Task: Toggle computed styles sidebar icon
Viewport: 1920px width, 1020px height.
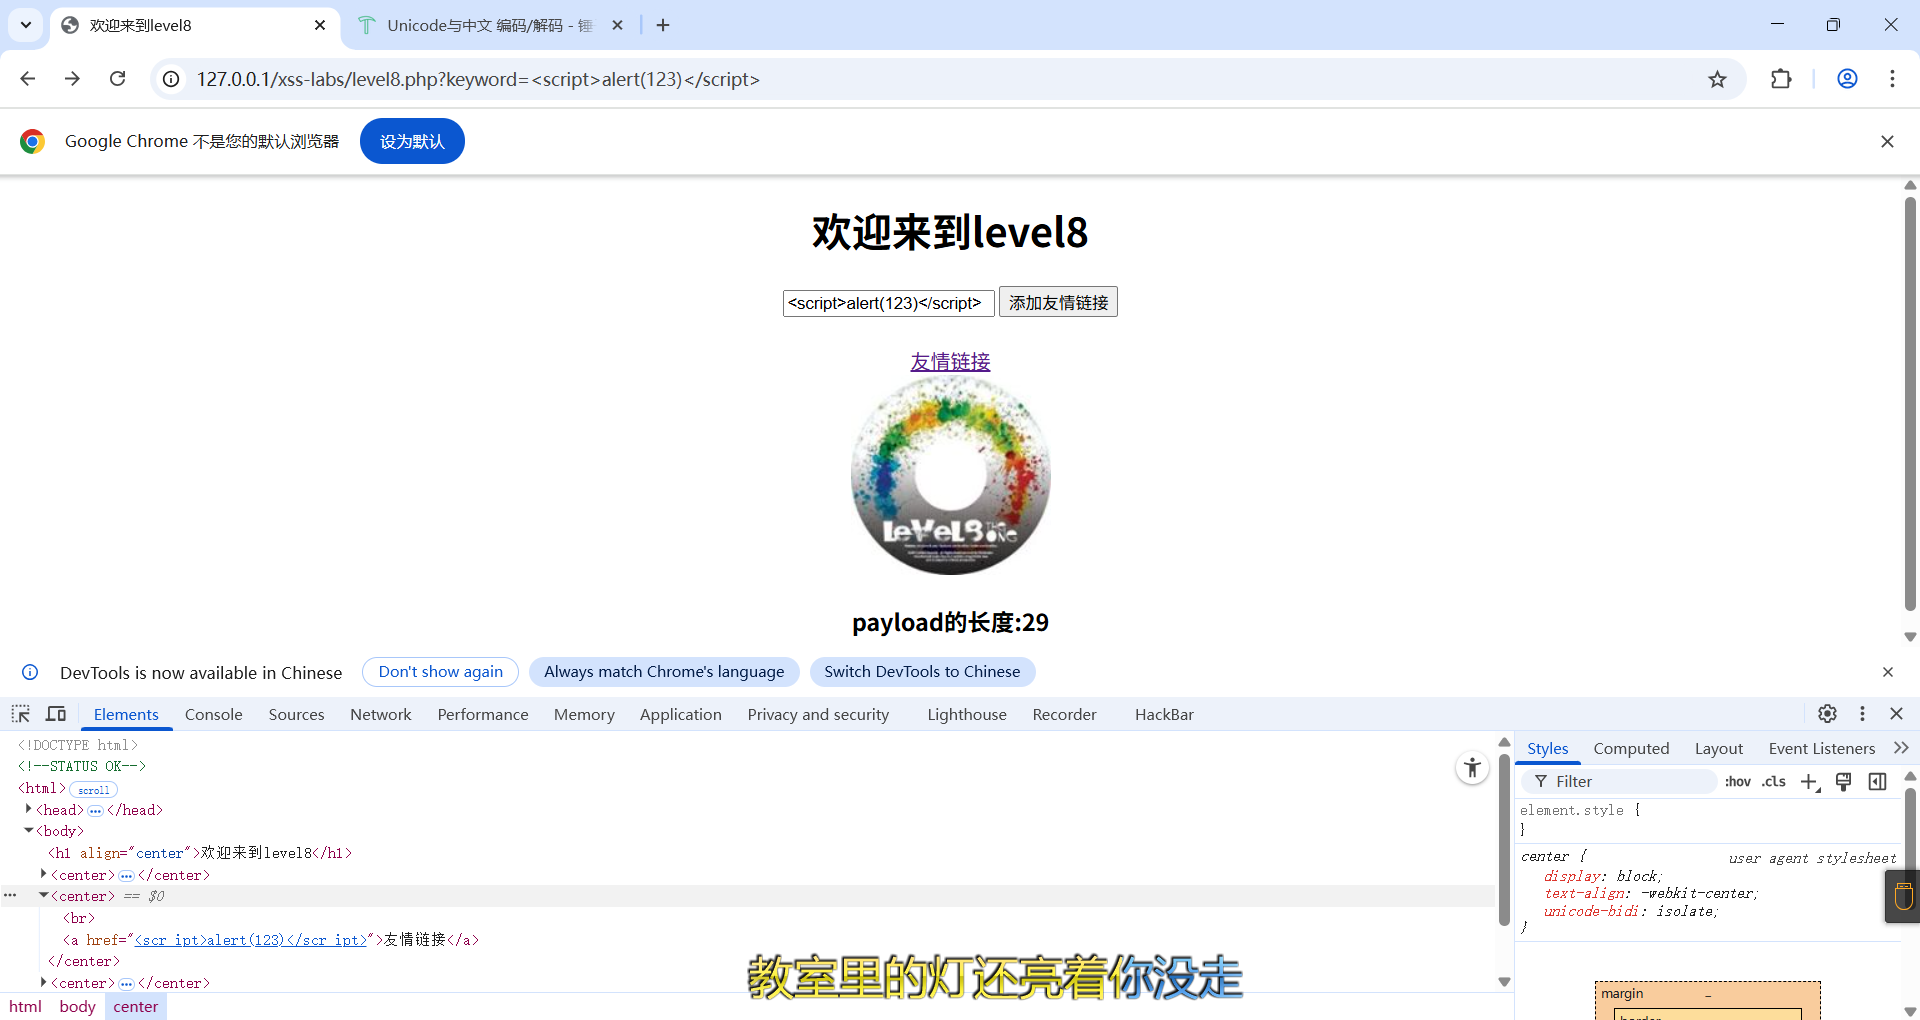Action: 1878,782
